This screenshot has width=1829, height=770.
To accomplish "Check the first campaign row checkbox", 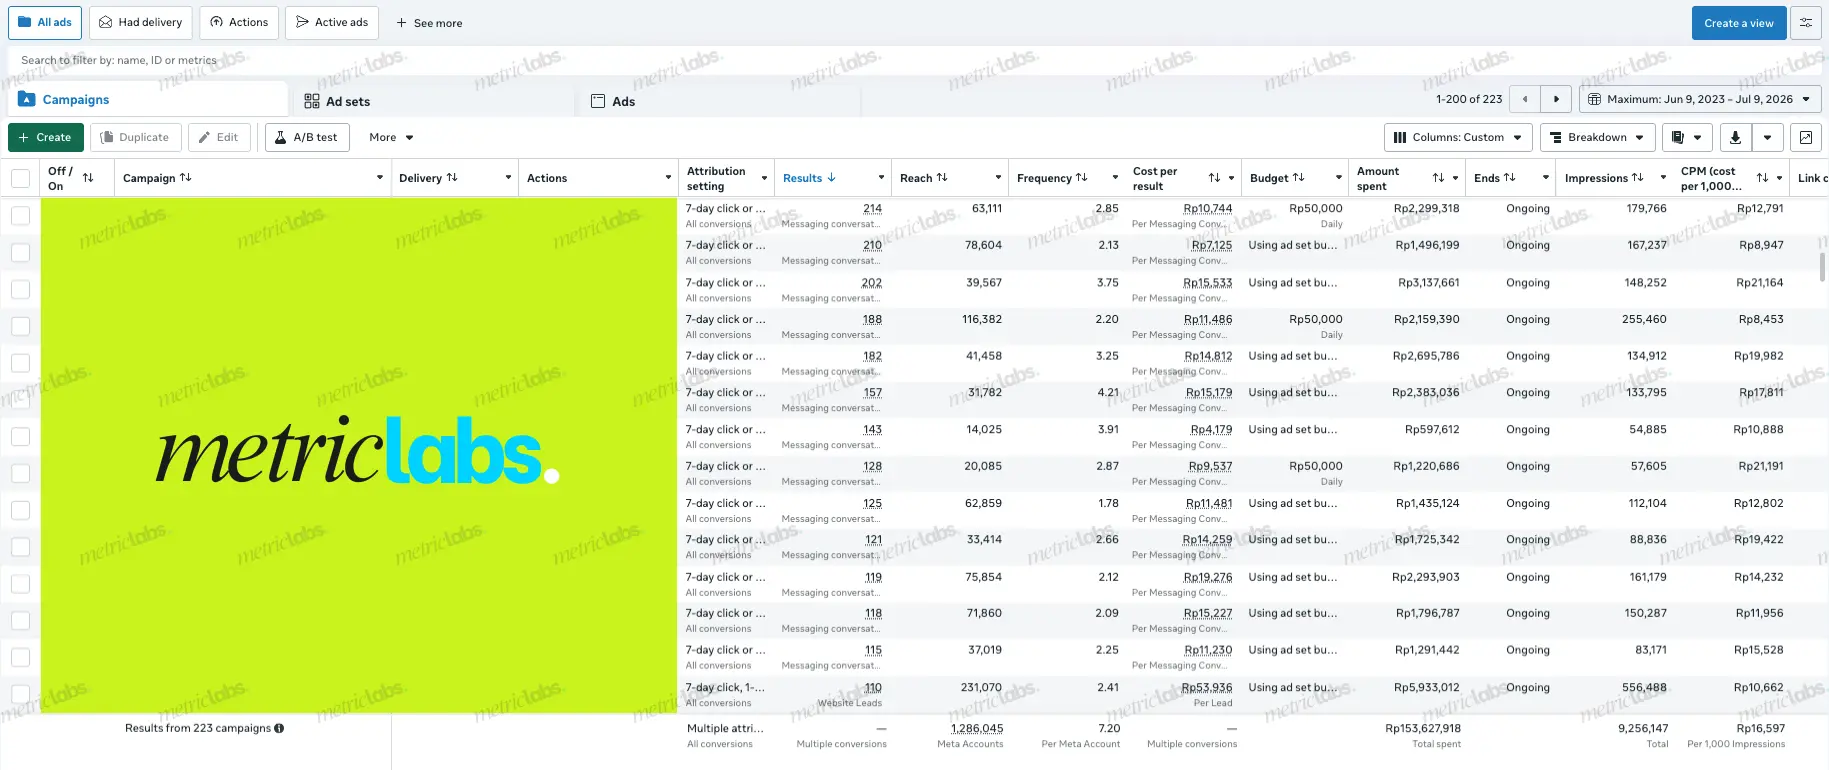I will pos(20,215).
